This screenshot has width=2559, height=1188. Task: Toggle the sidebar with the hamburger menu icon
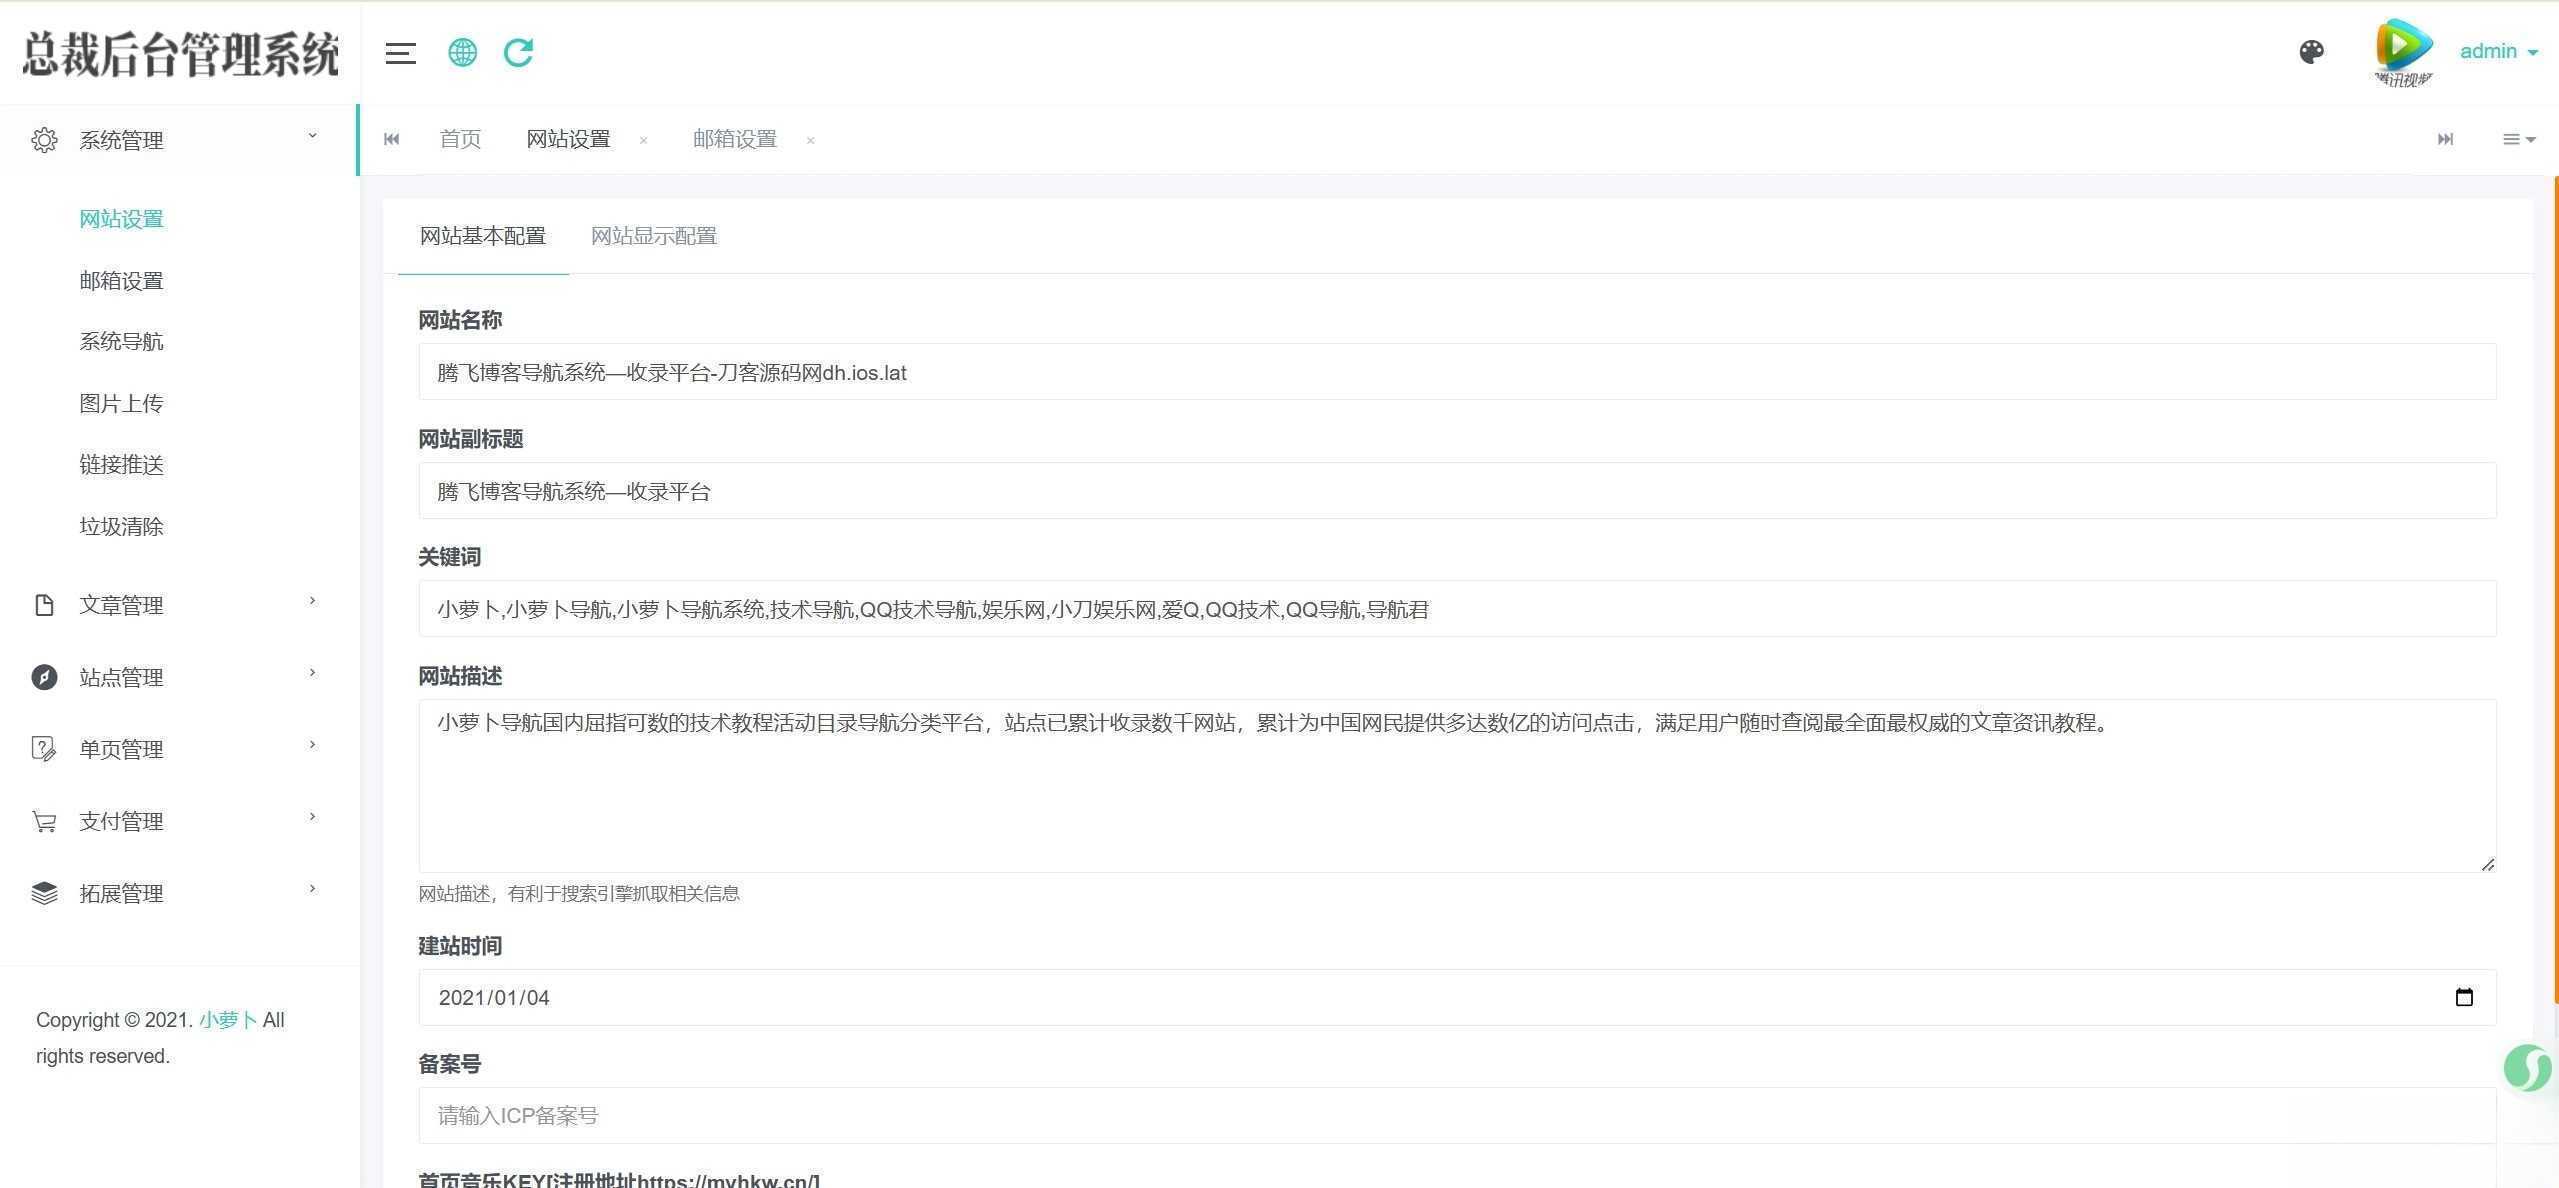tap(400, 53)
